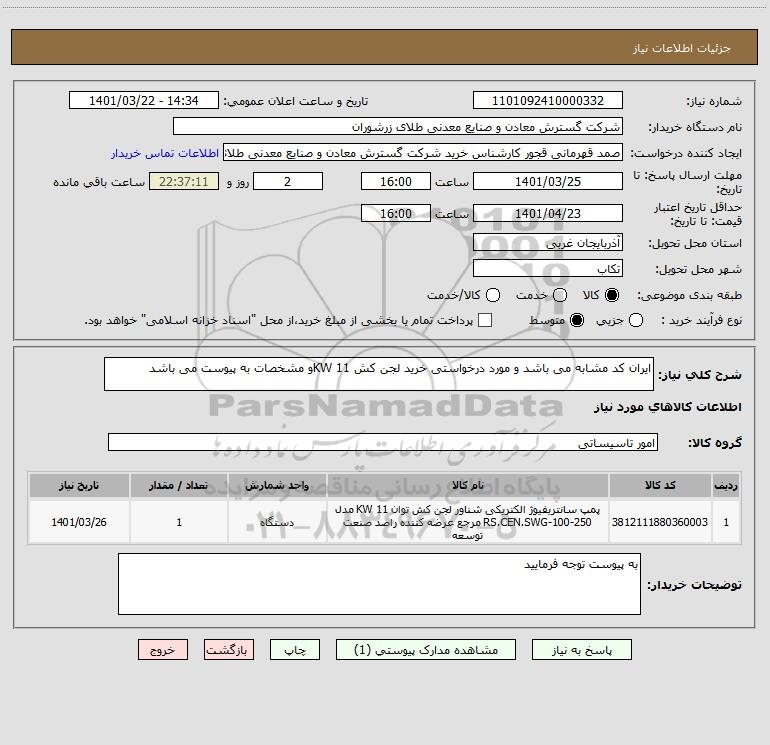770x745 pixels.
Task: Click the خروج exit button
Action: pos(163,650)
